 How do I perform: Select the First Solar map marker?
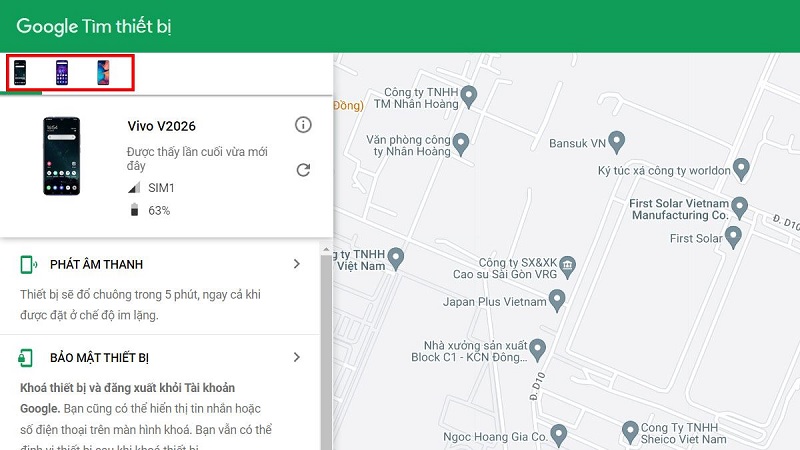point(733,237)
